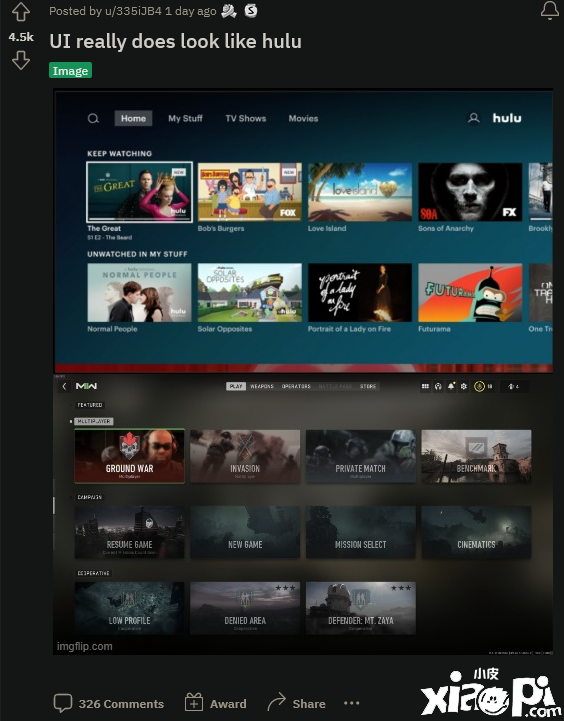564x721 pixels.
Task: Click the notification bell on the post
Action: pyautogui.click(x=549, y=10)
